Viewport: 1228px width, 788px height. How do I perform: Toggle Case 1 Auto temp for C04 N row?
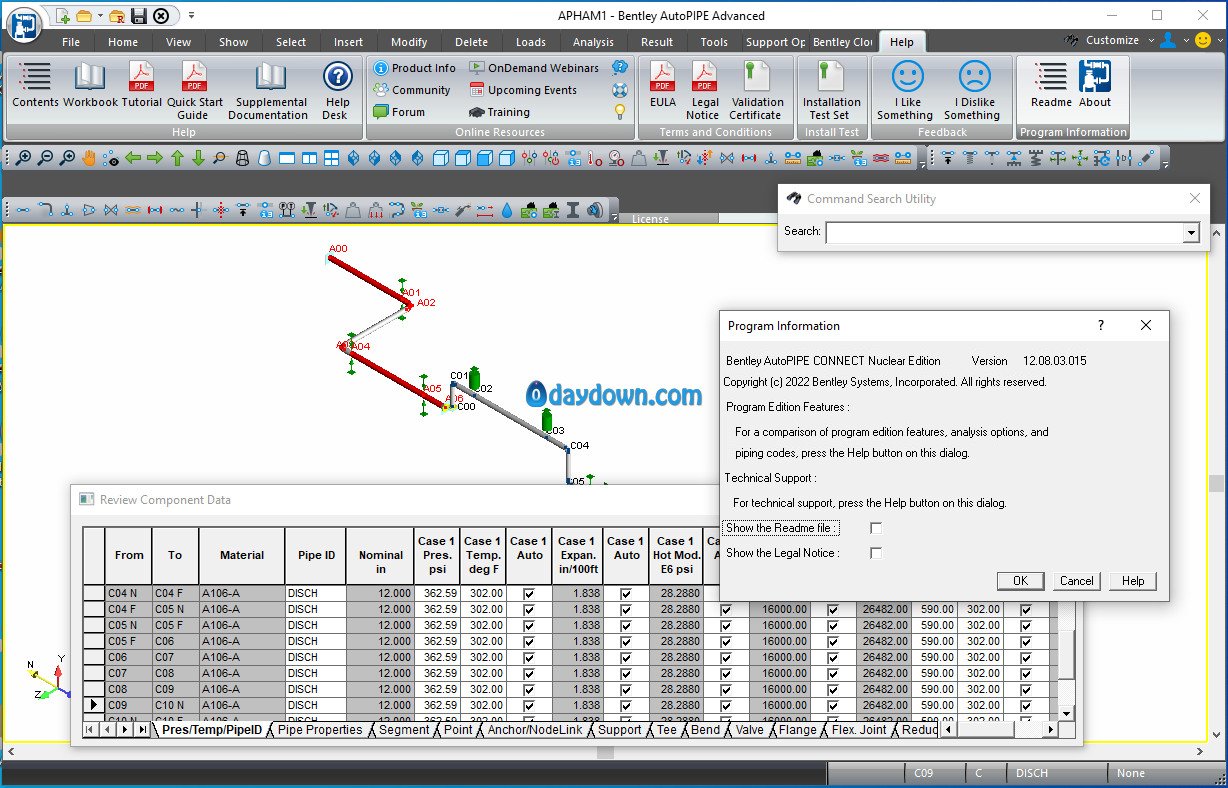[x=529, y=593]
